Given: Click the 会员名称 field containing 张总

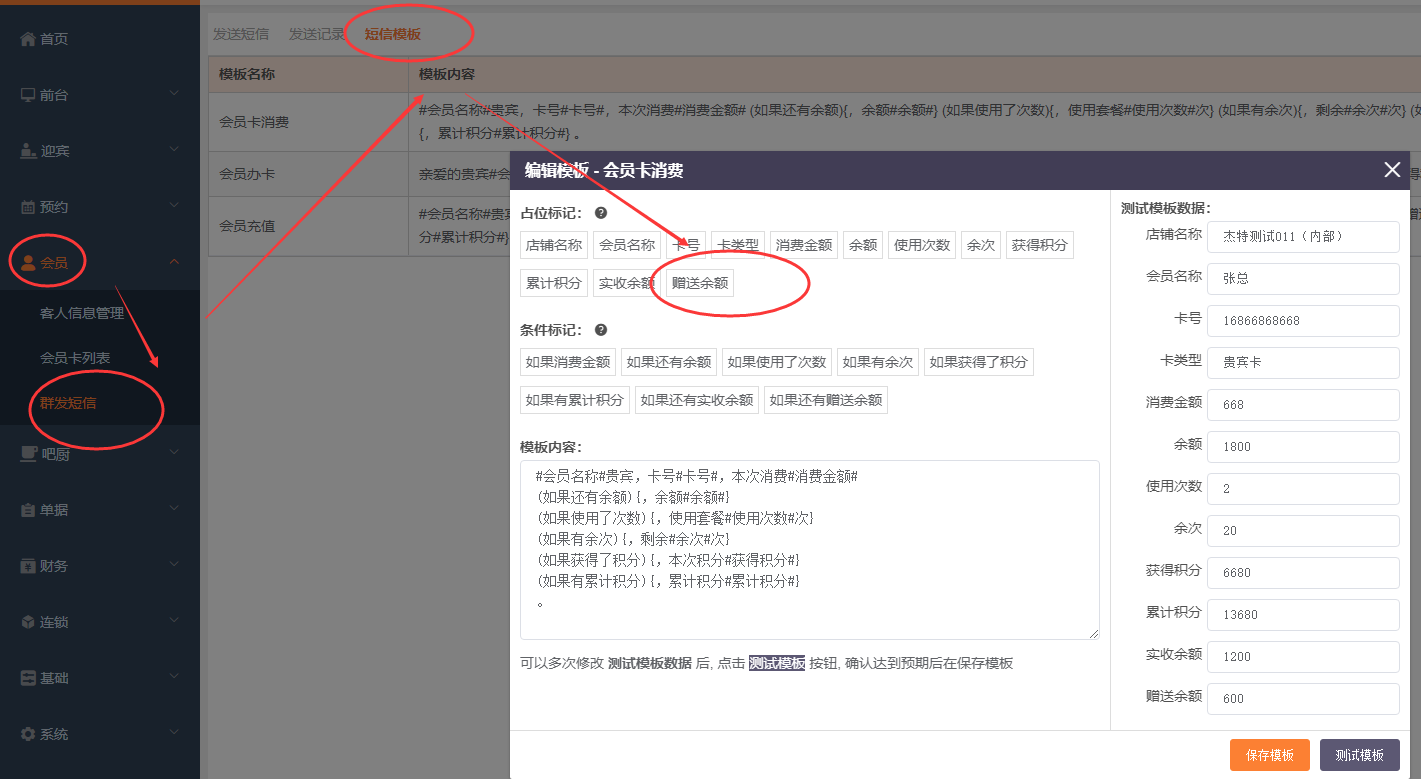Looking at the screenshot, I should point(1303,279).
